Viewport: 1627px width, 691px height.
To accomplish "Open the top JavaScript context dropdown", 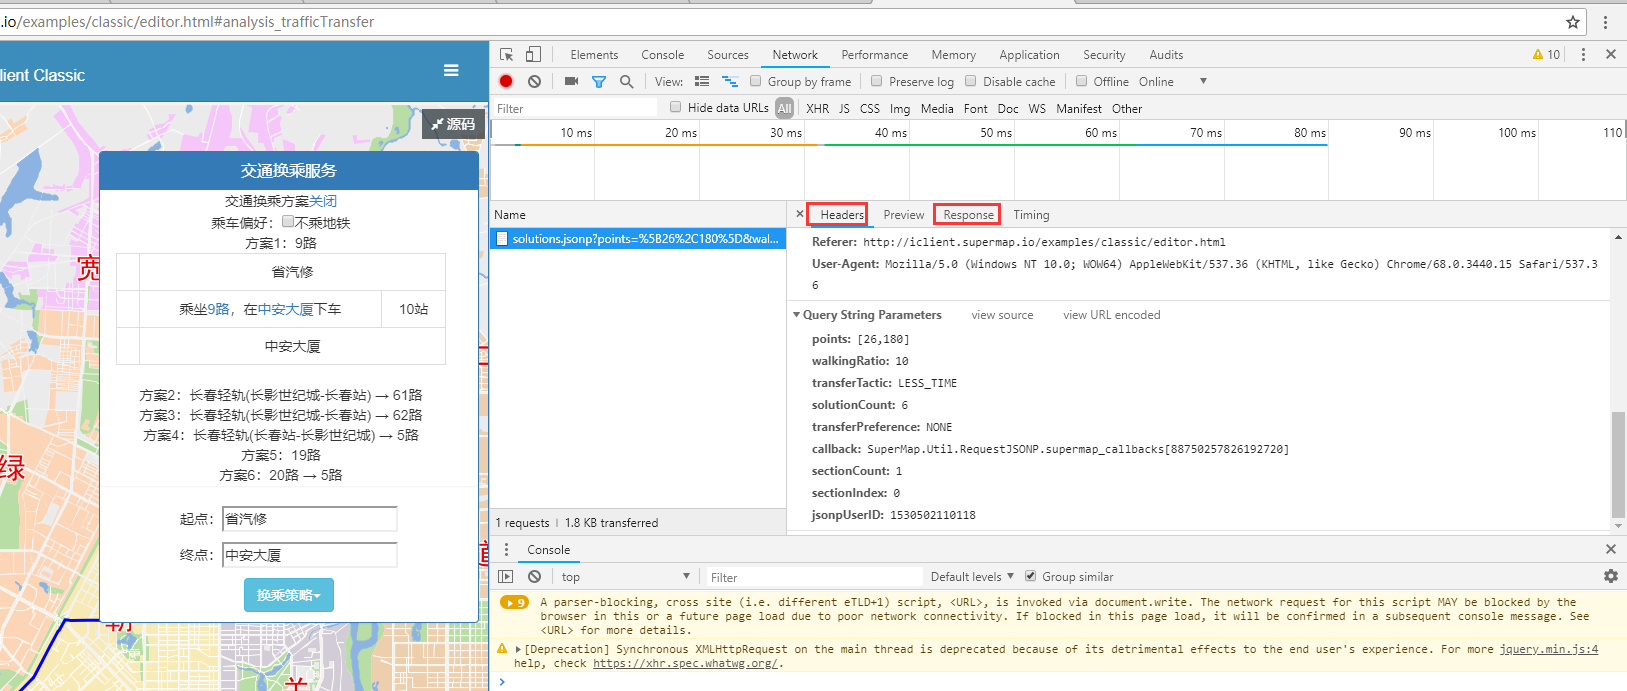I will (x=626, y=577).
